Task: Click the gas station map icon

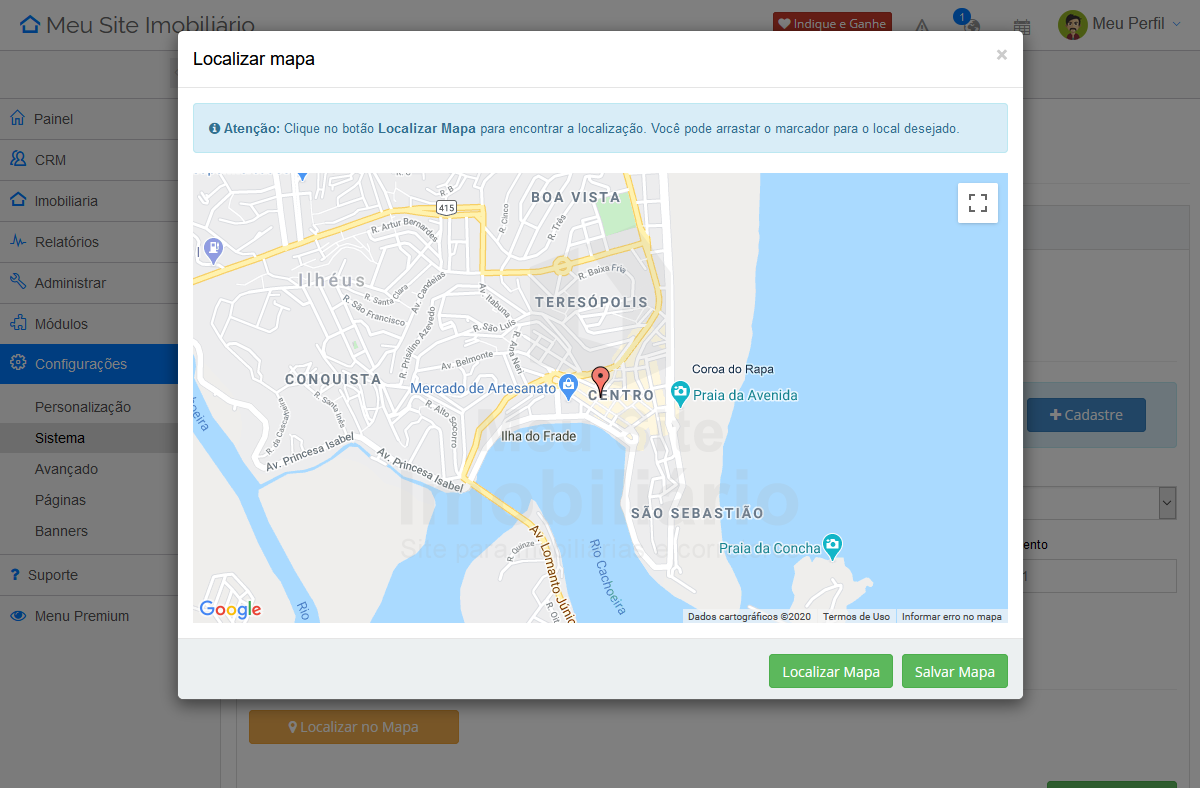Action: tap(212, 248)
